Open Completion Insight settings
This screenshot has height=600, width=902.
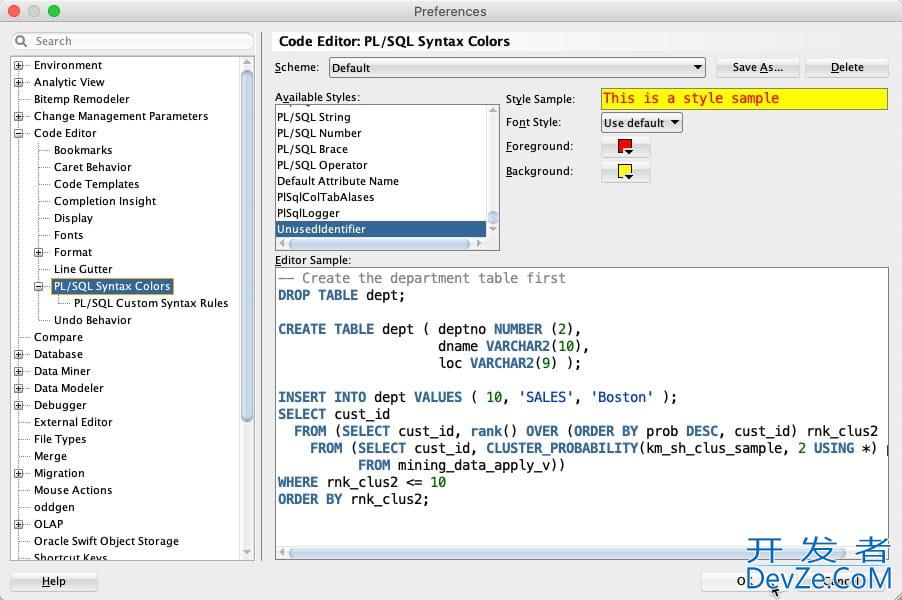(105, 201)
